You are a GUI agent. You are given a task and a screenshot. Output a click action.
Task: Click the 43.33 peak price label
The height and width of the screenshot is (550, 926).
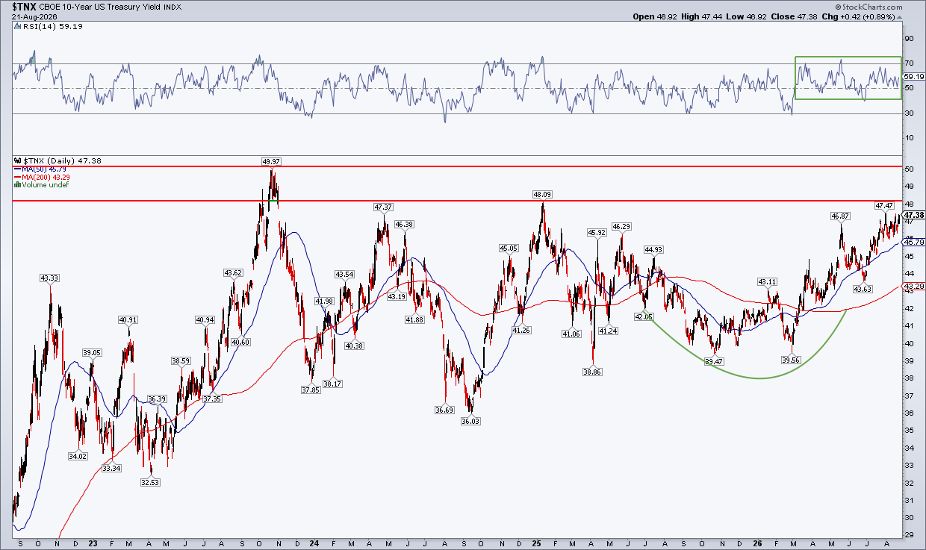(50, 278)
